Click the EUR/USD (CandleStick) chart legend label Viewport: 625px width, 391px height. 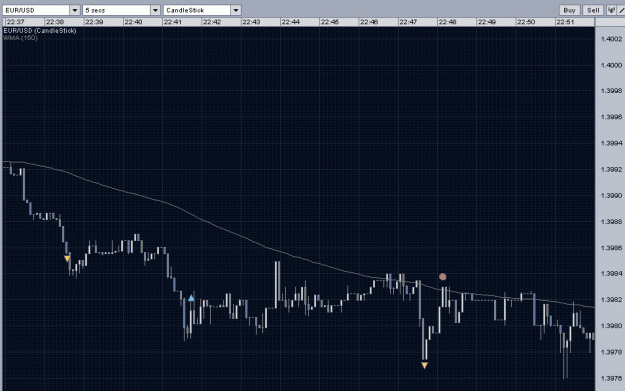click(x=39, y=31)
